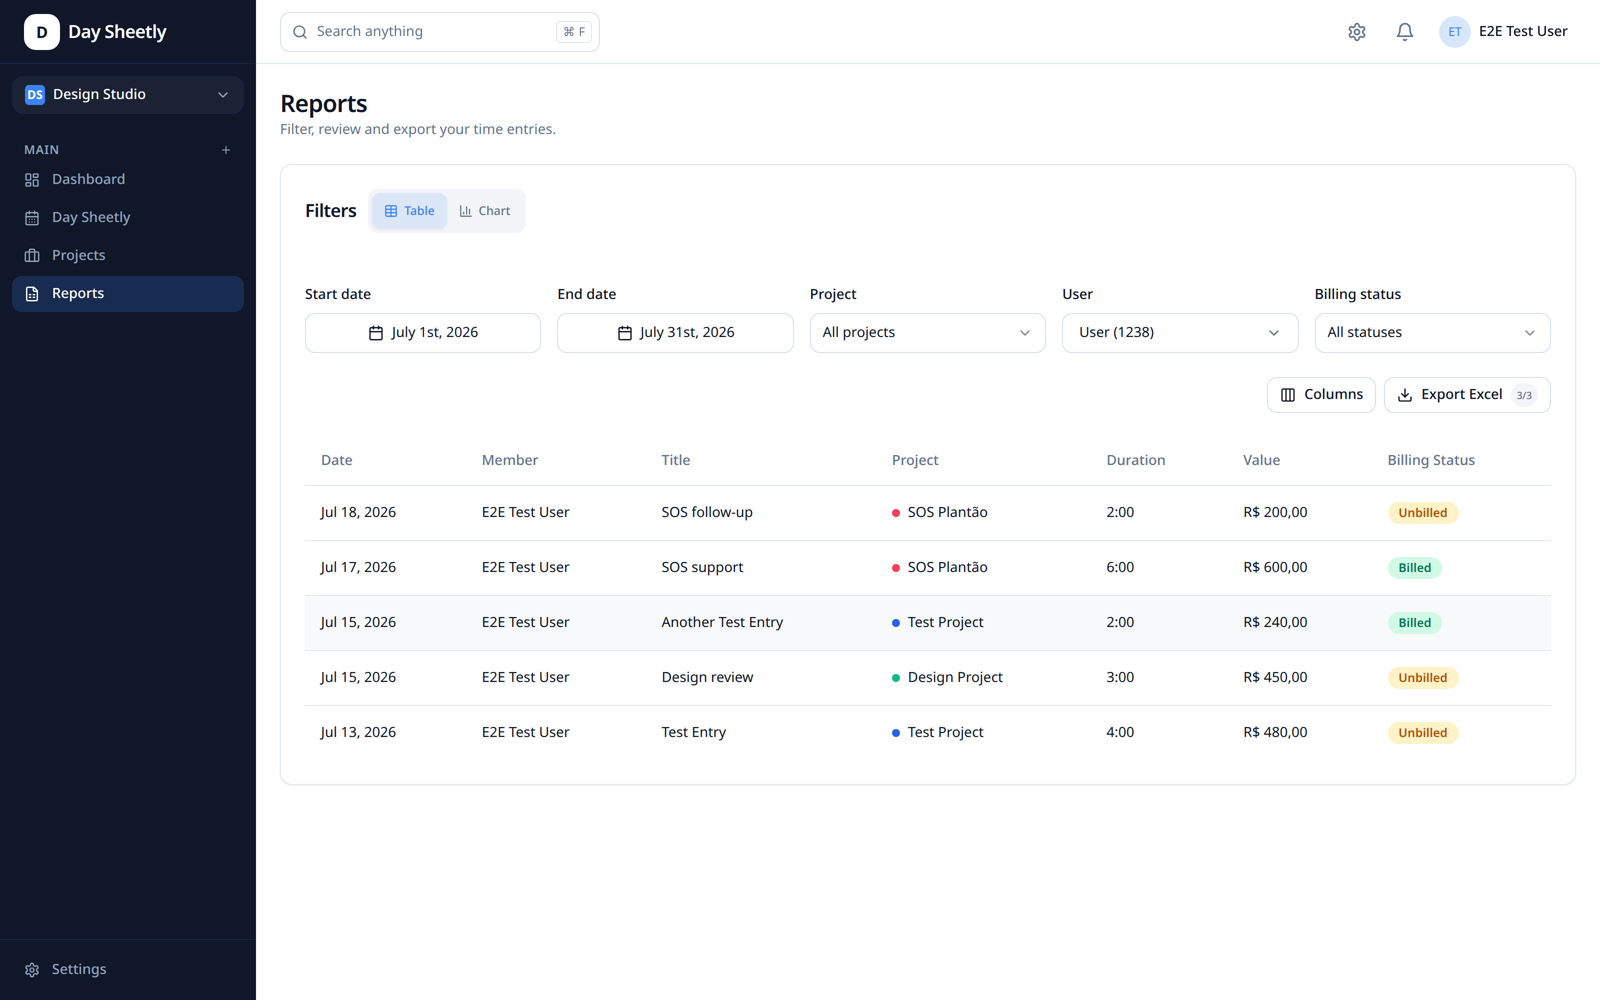Click Billed badge on Another Test Entry row
Image resolution: width=1600 pixels, height=1000 pixels.
click(x=1415, y=623)
